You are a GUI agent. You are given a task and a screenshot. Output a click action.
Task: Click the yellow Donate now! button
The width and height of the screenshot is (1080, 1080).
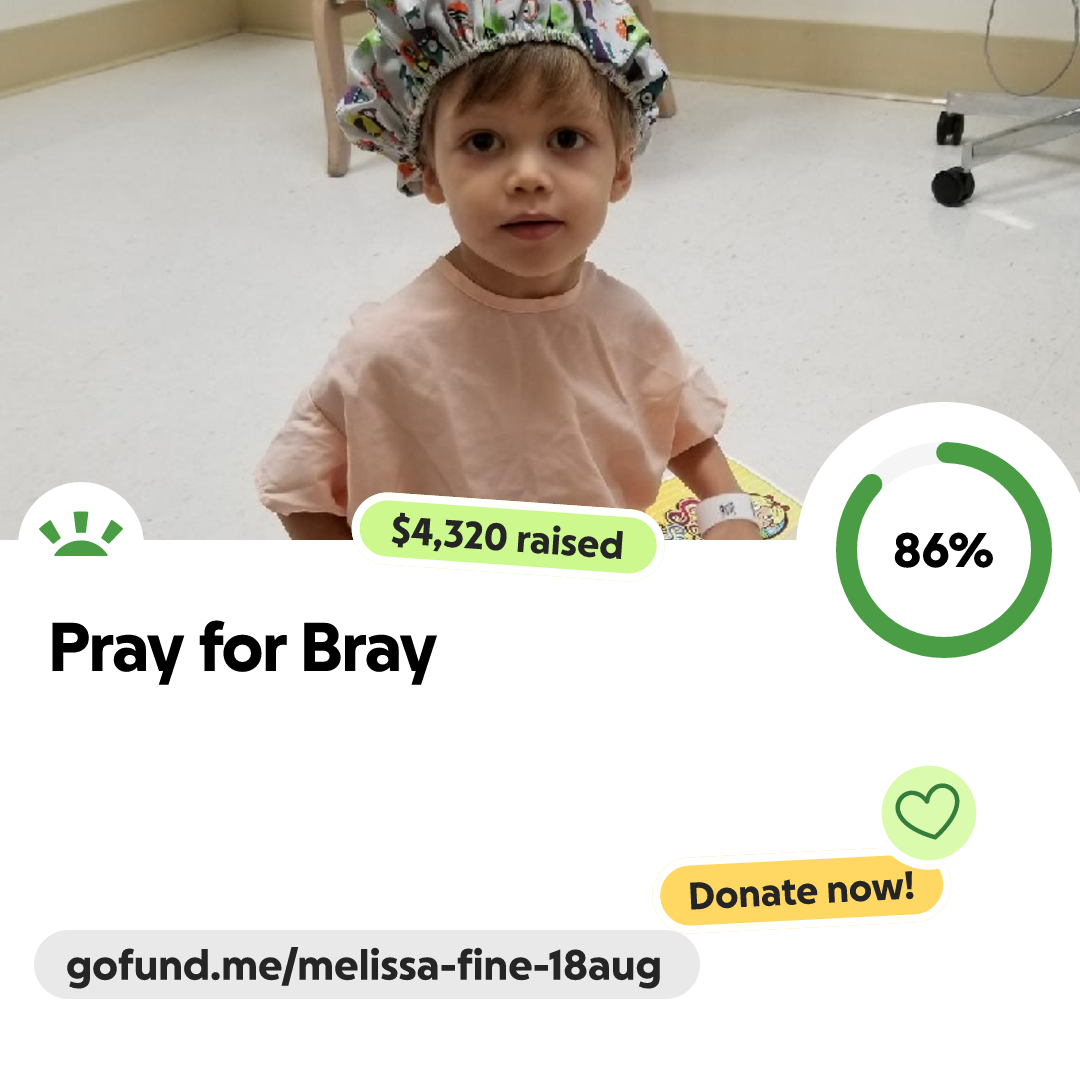(801, 891)
